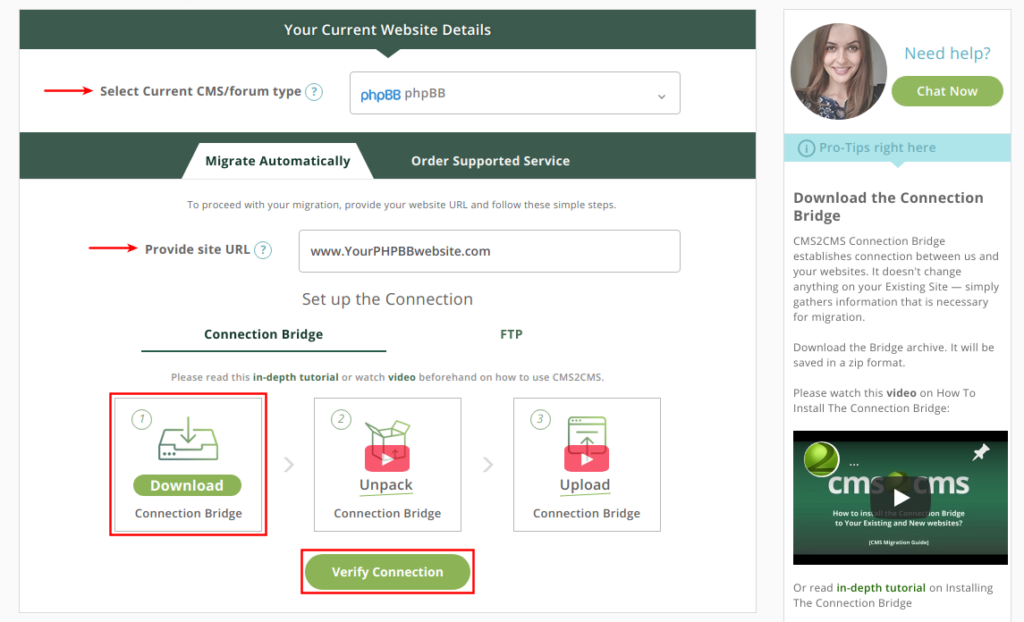Viewport: 1024px width, 622px height.
Task: Click into the site URL input field
Action: (x=489, y=251)
